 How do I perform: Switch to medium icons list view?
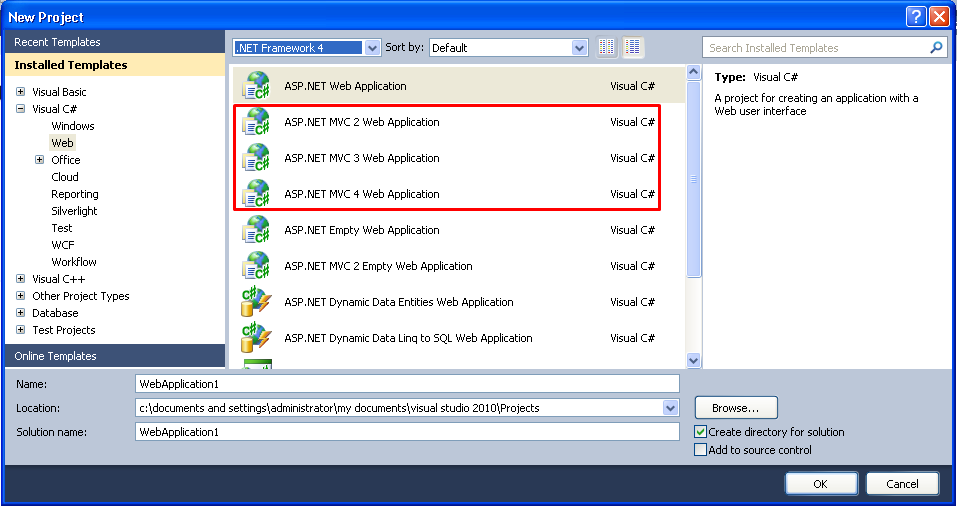tap(633, 48)
